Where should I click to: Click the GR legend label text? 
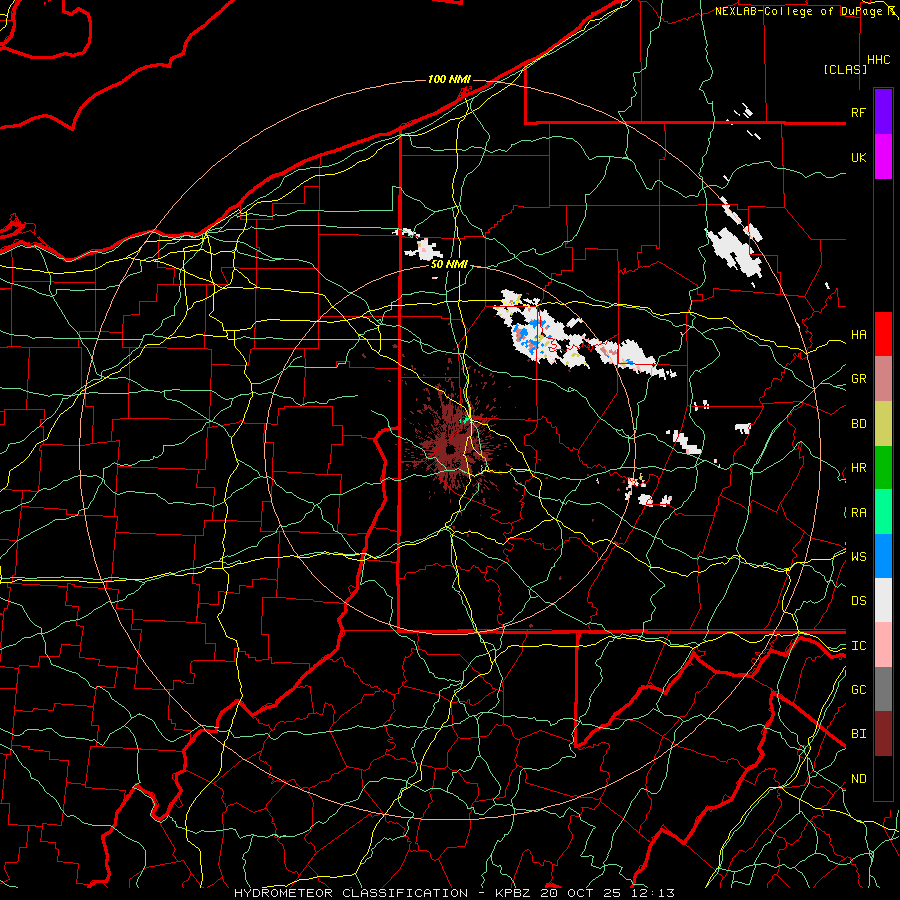click(x=858, y=379)
